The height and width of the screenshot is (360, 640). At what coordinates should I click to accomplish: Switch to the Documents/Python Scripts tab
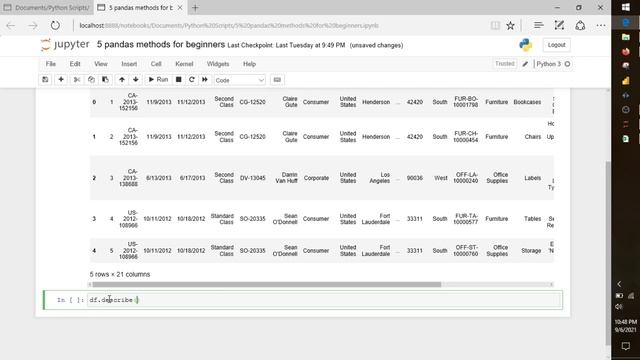click(47, 7)
